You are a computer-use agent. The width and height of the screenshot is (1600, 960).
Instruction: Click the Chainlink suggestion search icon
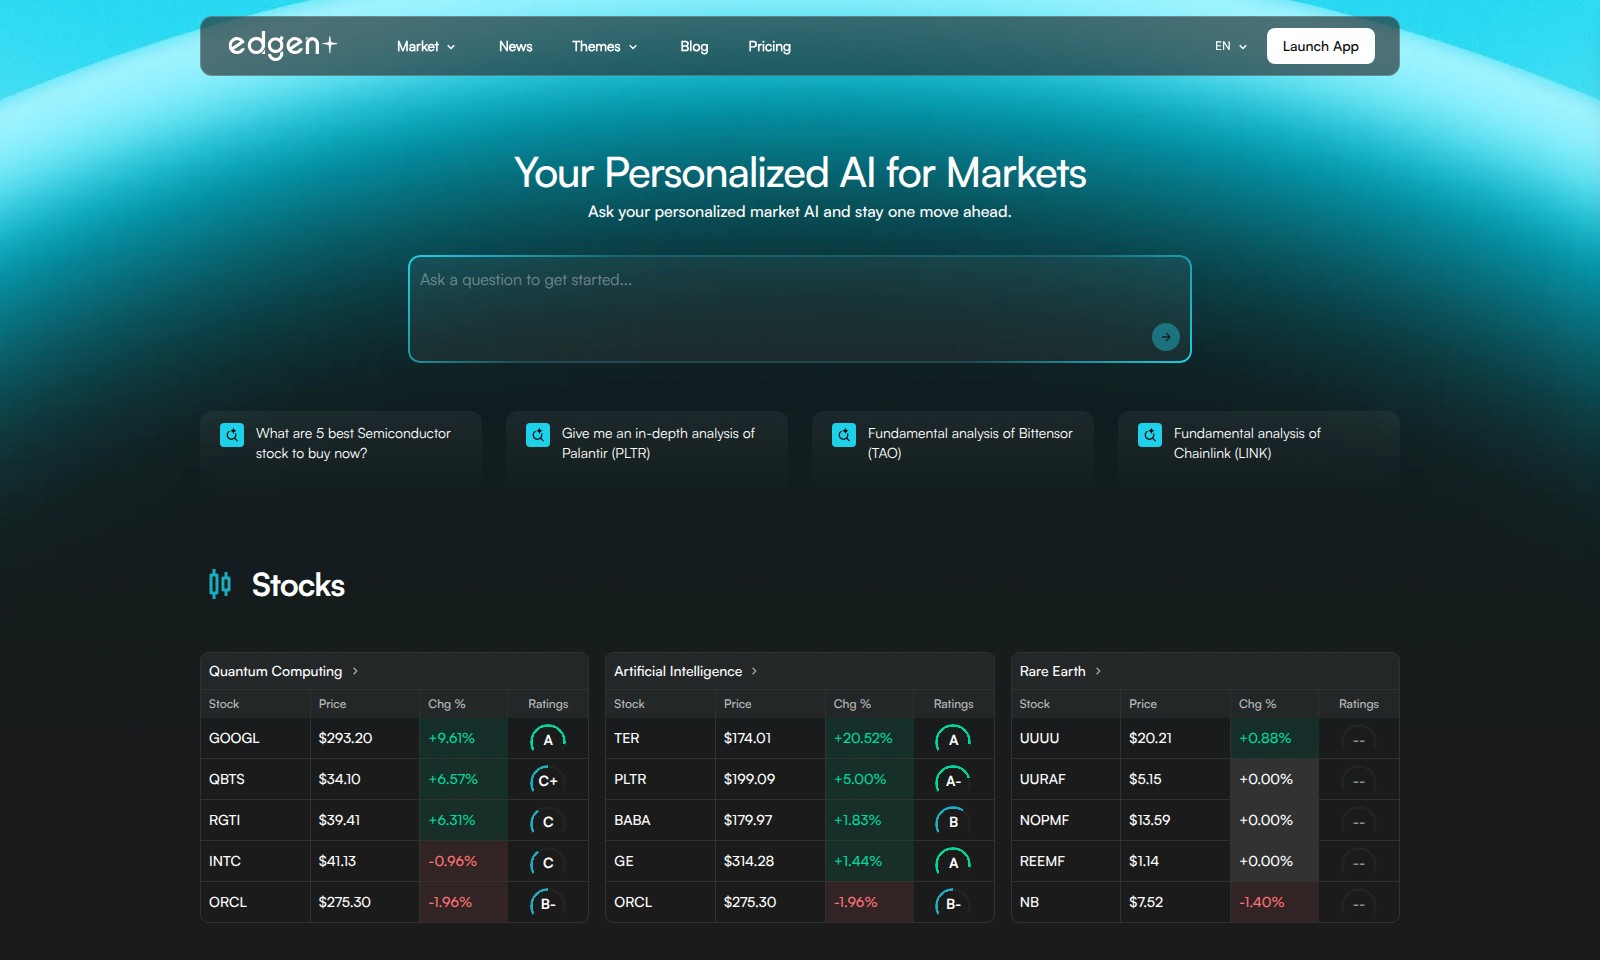pyautogui.click(x=1150, y=435)
